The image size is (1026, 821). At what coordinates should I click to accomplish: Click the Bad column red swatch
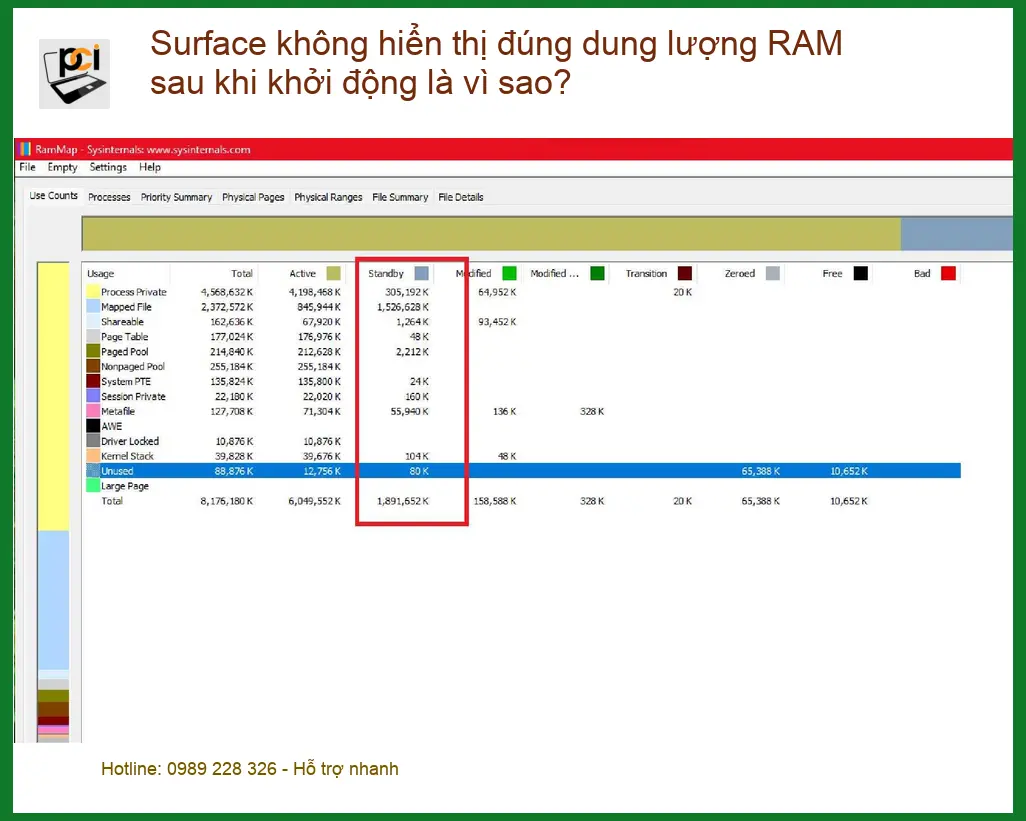(948, 273)
